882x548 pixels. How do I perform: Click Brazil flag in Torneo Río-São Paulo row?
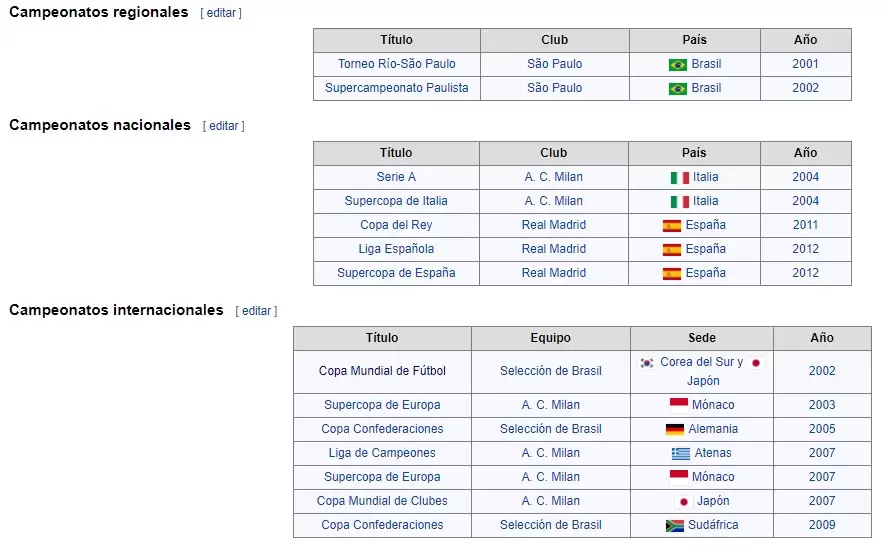click(x=678, y=65)
